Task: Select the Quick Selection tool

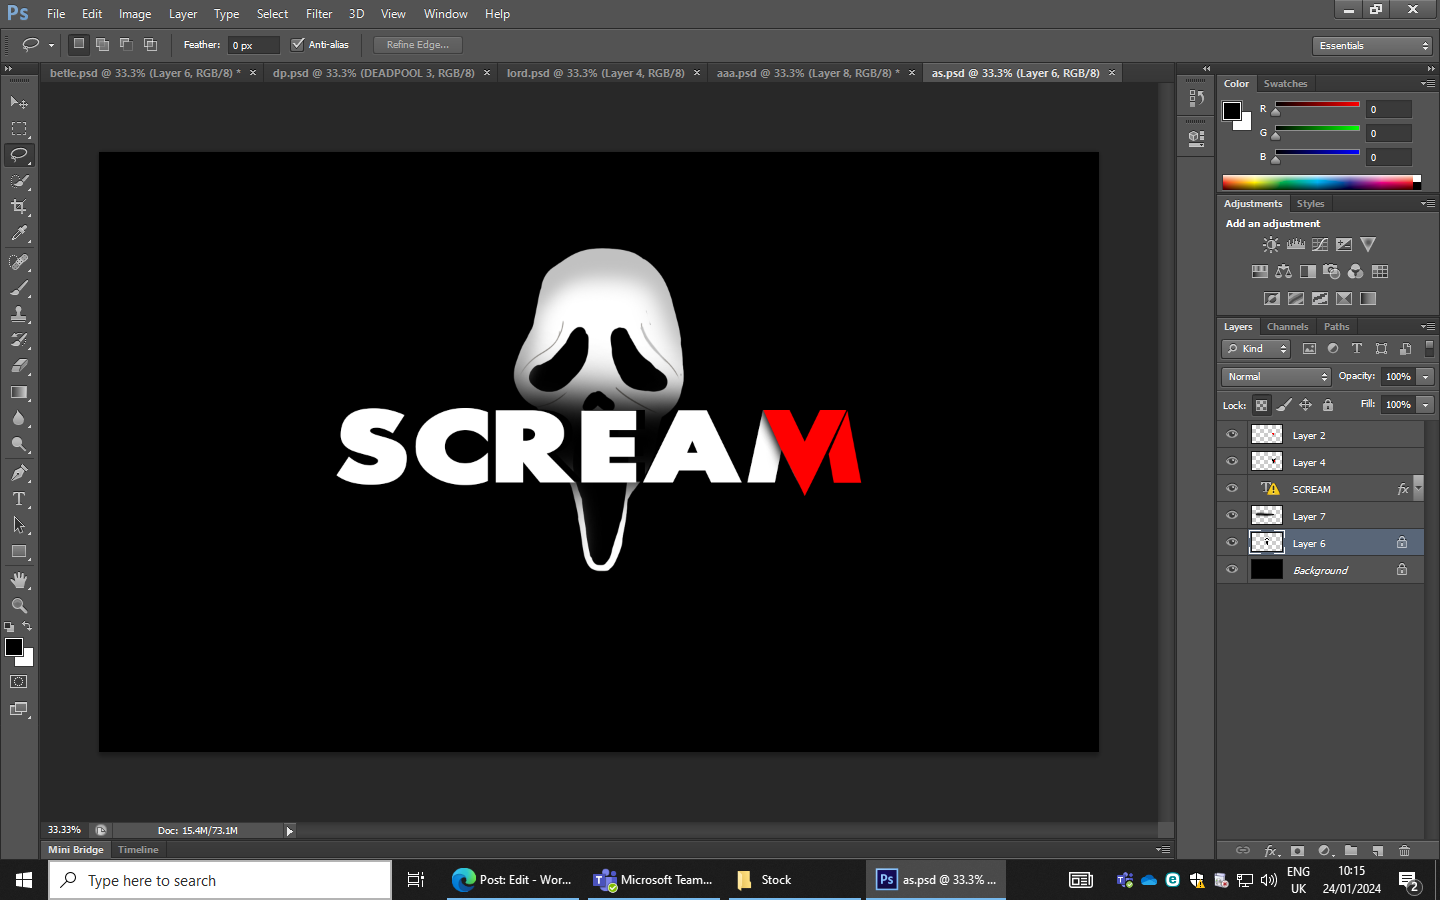Action: tap(19, 181)
